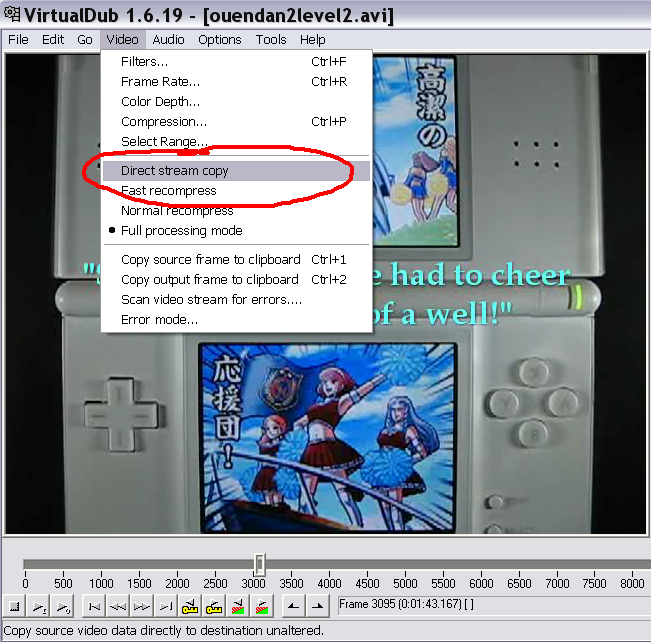Close the open Video menu

122,39
